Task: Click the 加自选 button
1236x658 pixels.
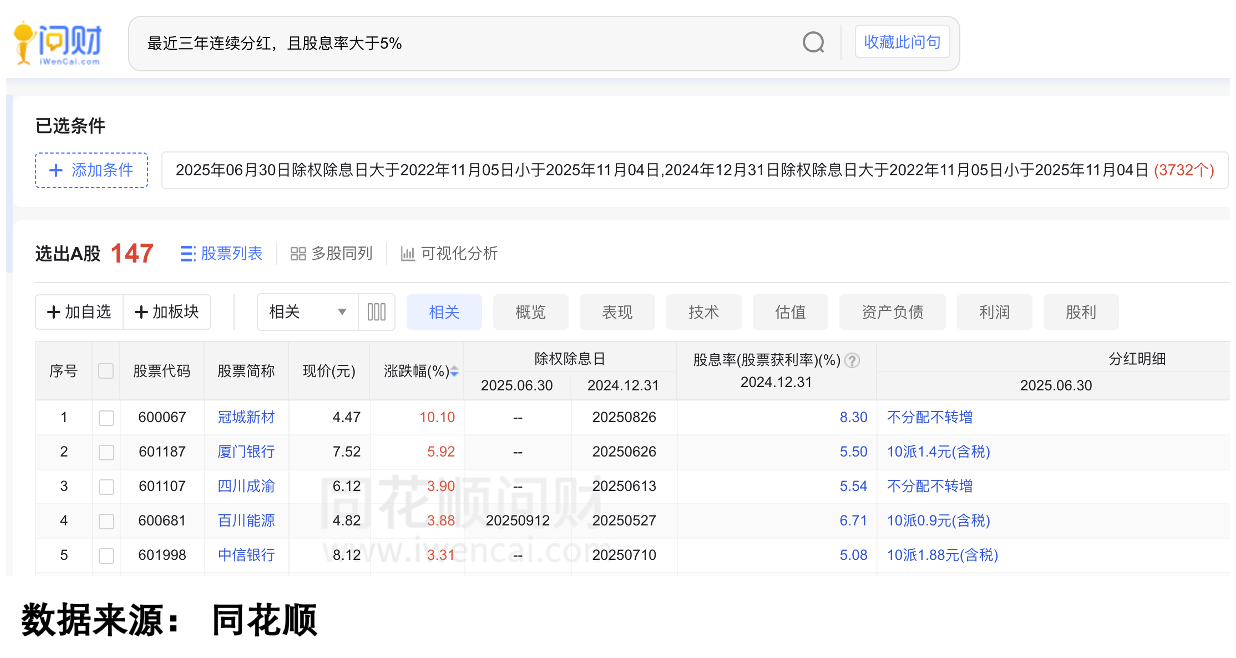Action: tap(79, 312)
